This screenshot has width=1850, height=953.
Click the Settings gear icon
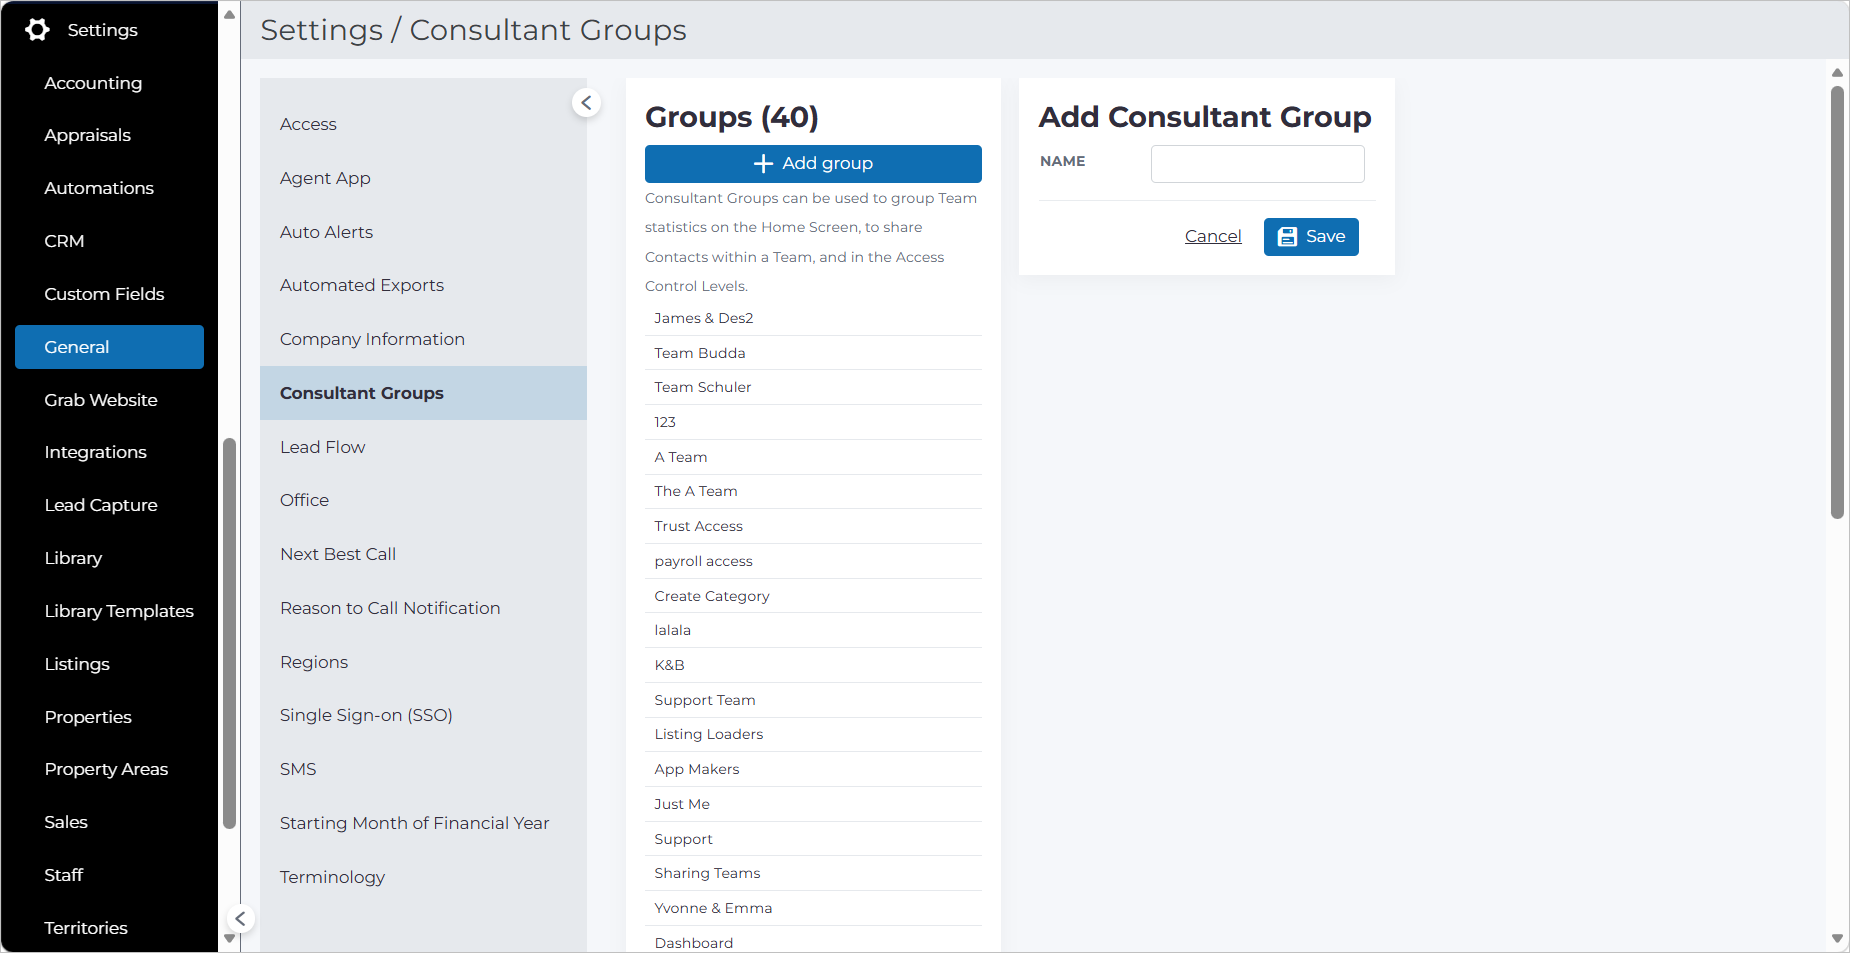37,30
